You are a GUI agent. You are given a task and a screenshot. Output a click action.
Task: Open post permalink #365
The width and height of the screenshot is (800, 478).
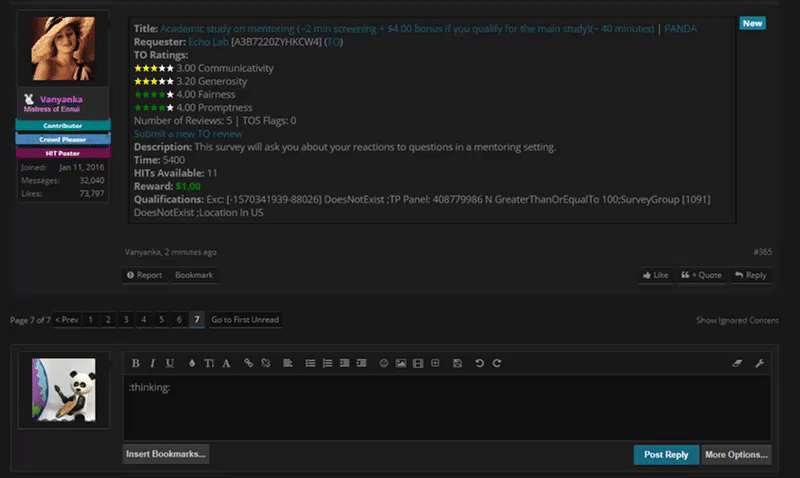point(763,252)
